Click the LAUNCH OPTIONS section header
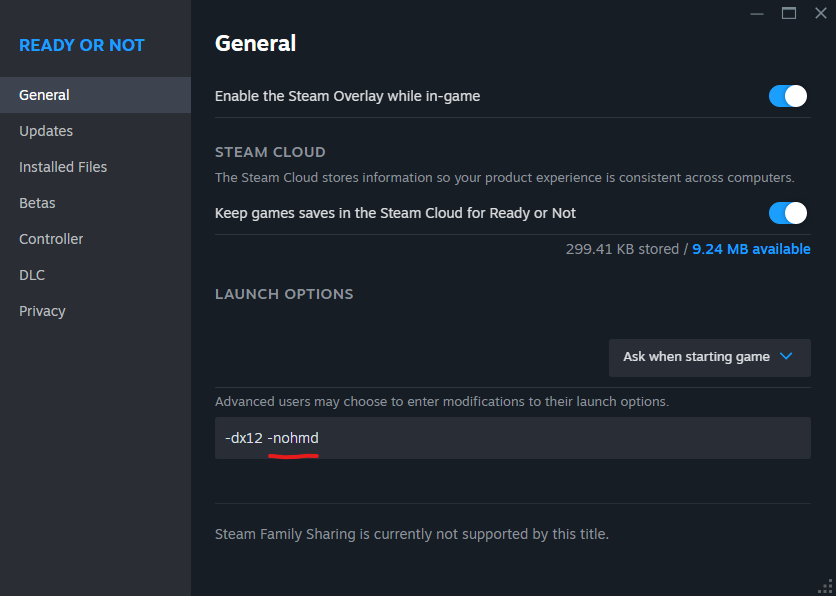The image size is (836, 596). (284, 294)
